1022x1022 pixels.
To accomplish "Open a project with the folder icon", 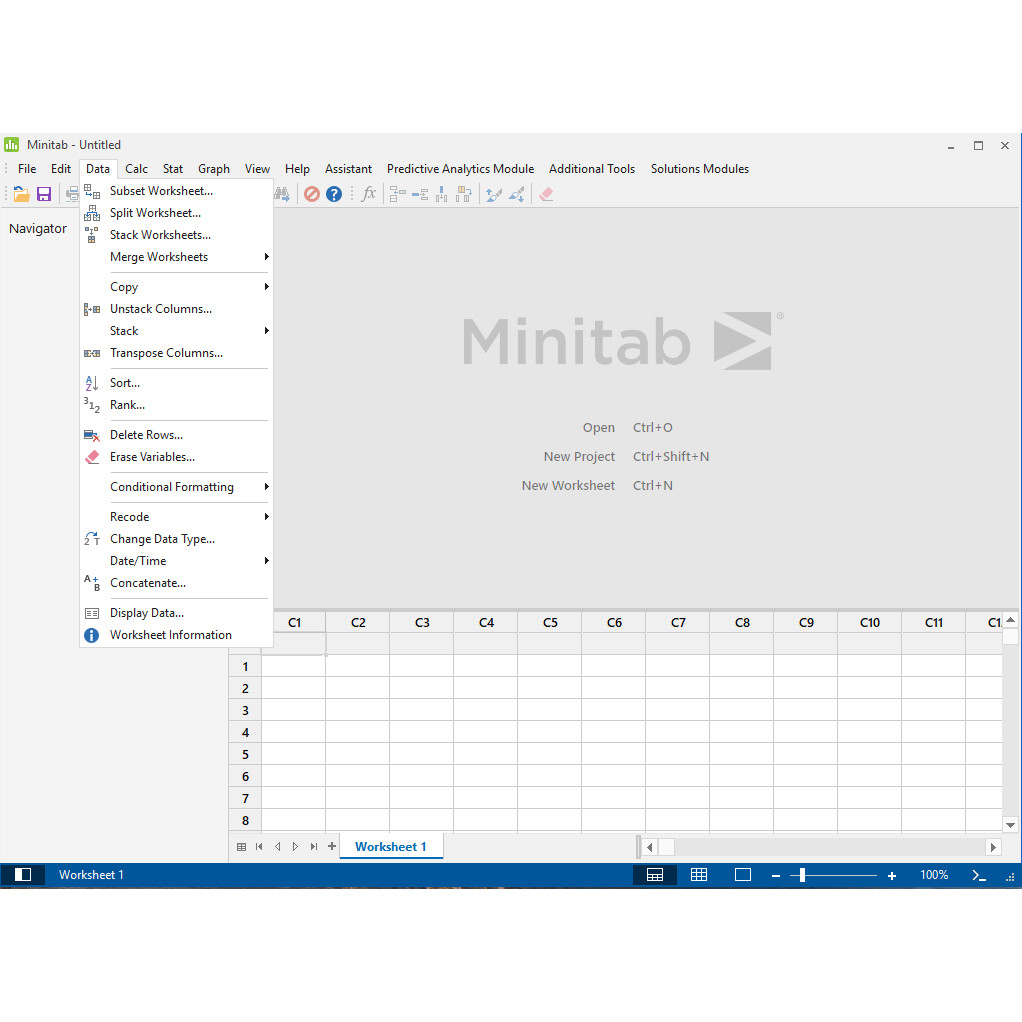I will 20,194.
